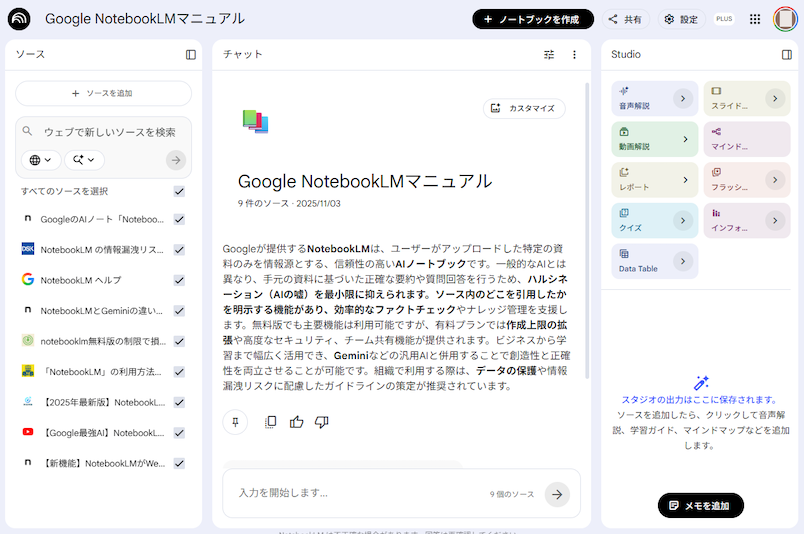Pin the summary to a note

tap(235, 422)
